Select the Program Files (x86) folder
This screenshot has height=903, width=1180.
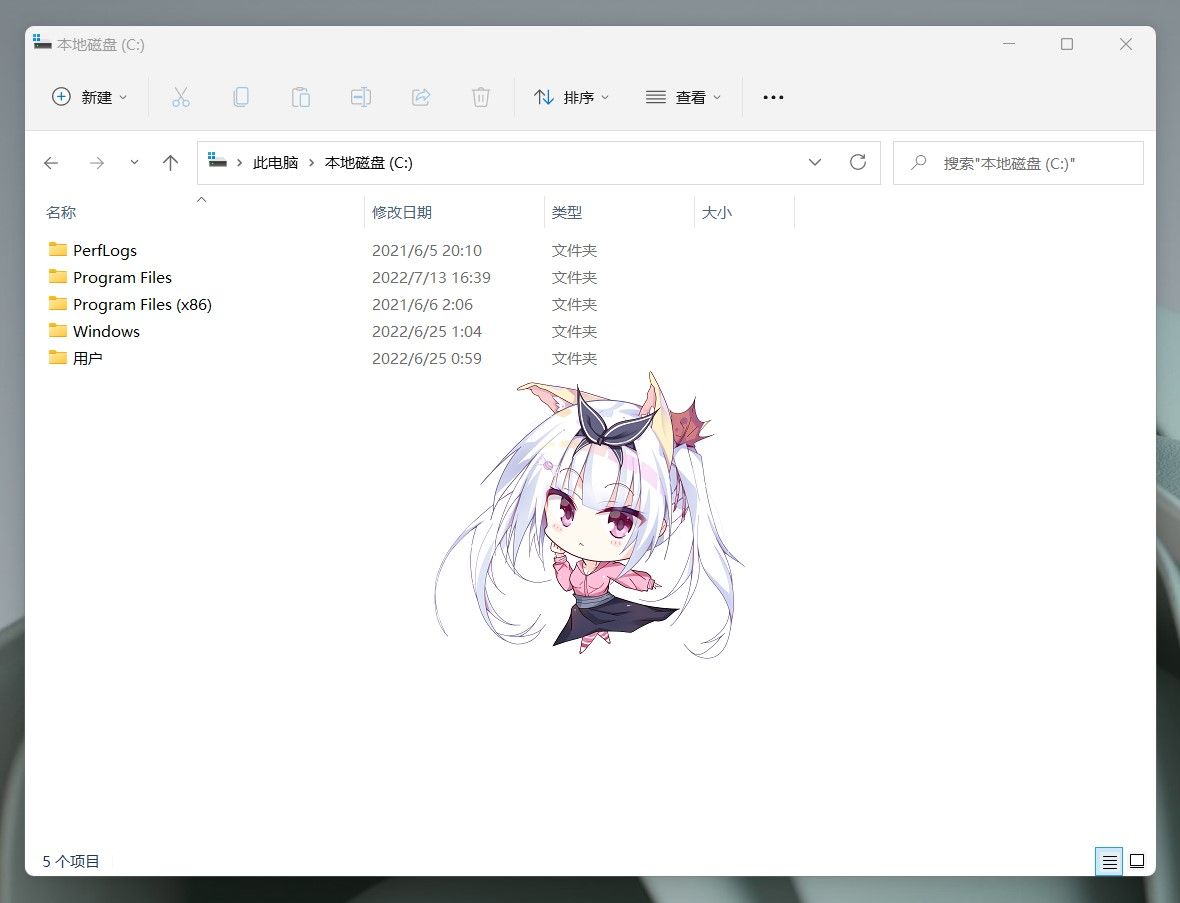pos(142,305)
